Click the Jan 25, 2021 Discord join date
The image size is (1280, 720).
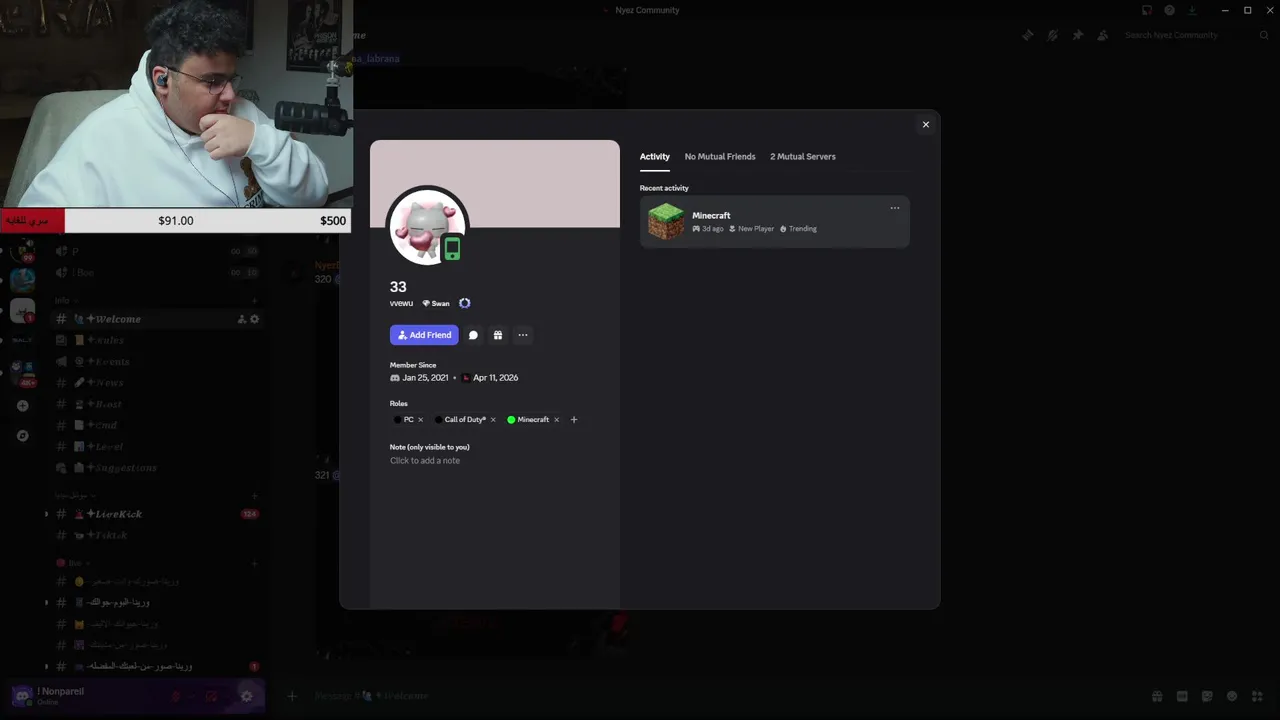425,378
